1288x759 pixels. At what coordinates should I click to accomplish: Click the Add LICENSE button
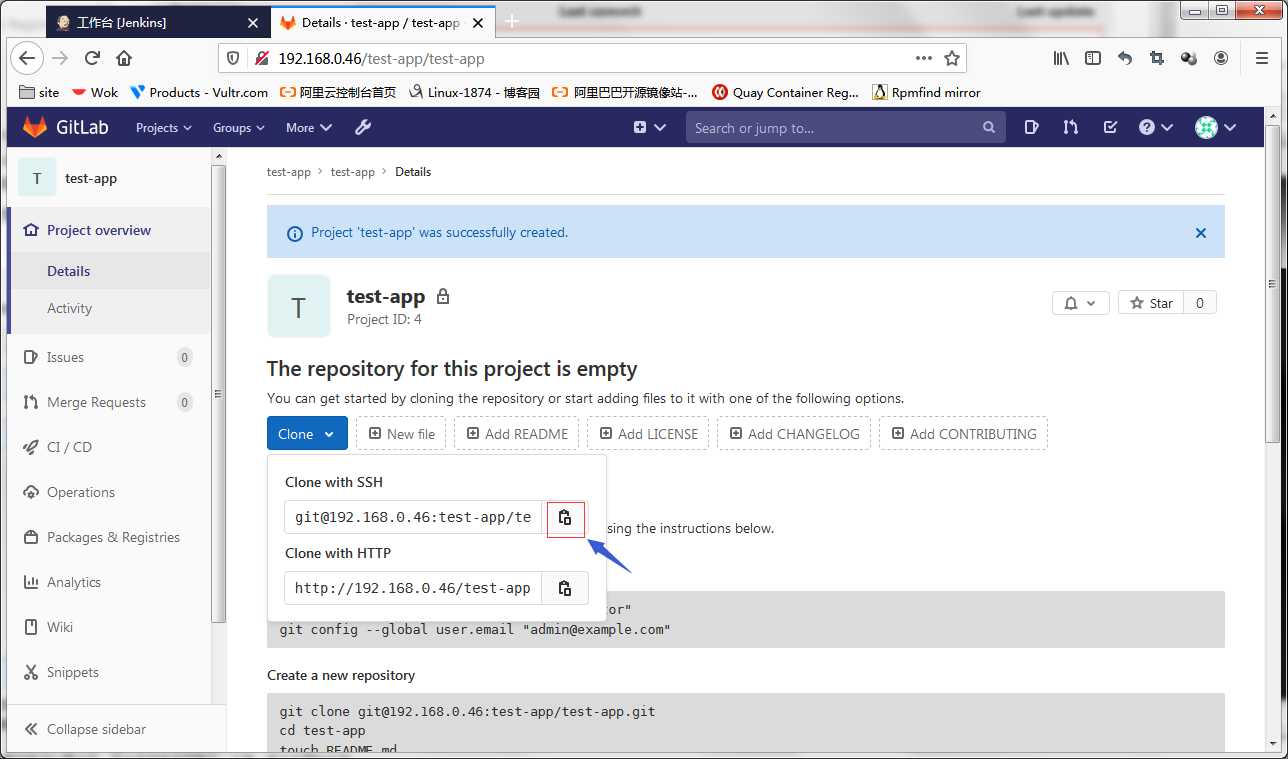[x=648, y=434]
